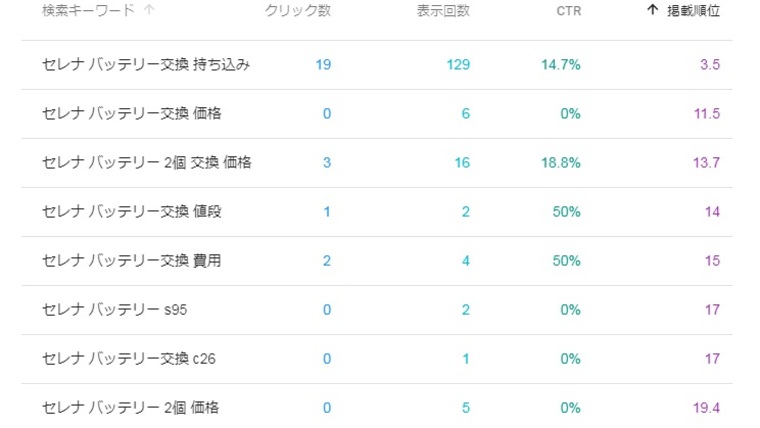The width and height of the screenshot is (760, 428).
Task: Open keyword セレナ バッテリー 2個 交換 価格
Action: pyautogui.click(x=147, y=163)
